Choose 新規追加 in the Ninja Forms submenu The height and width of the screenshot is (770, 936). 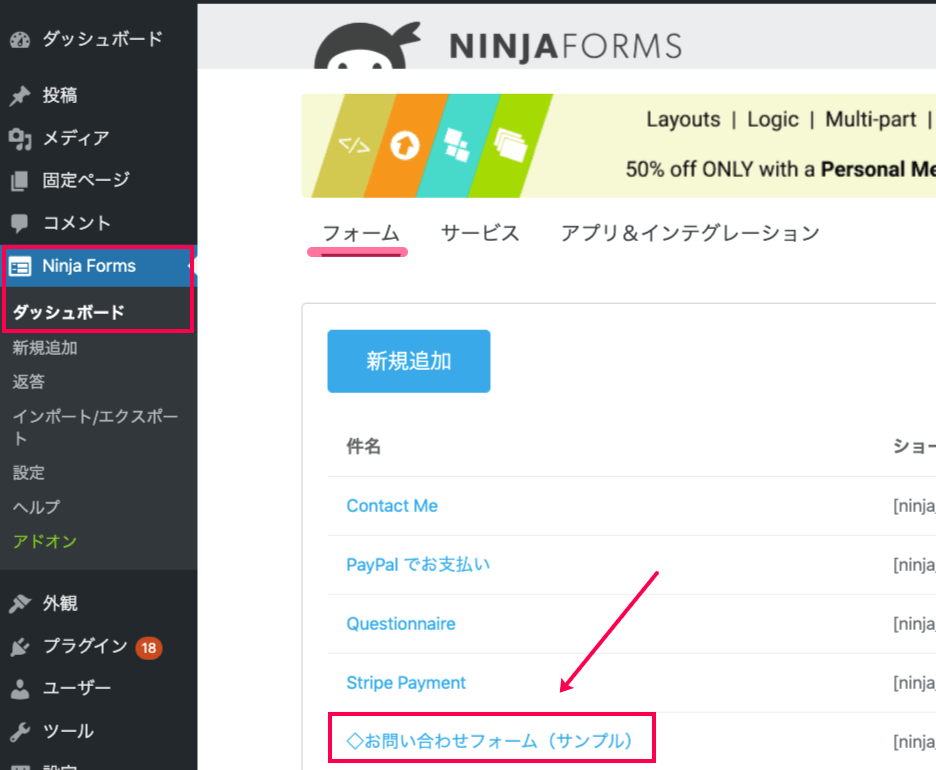(45, 348)
